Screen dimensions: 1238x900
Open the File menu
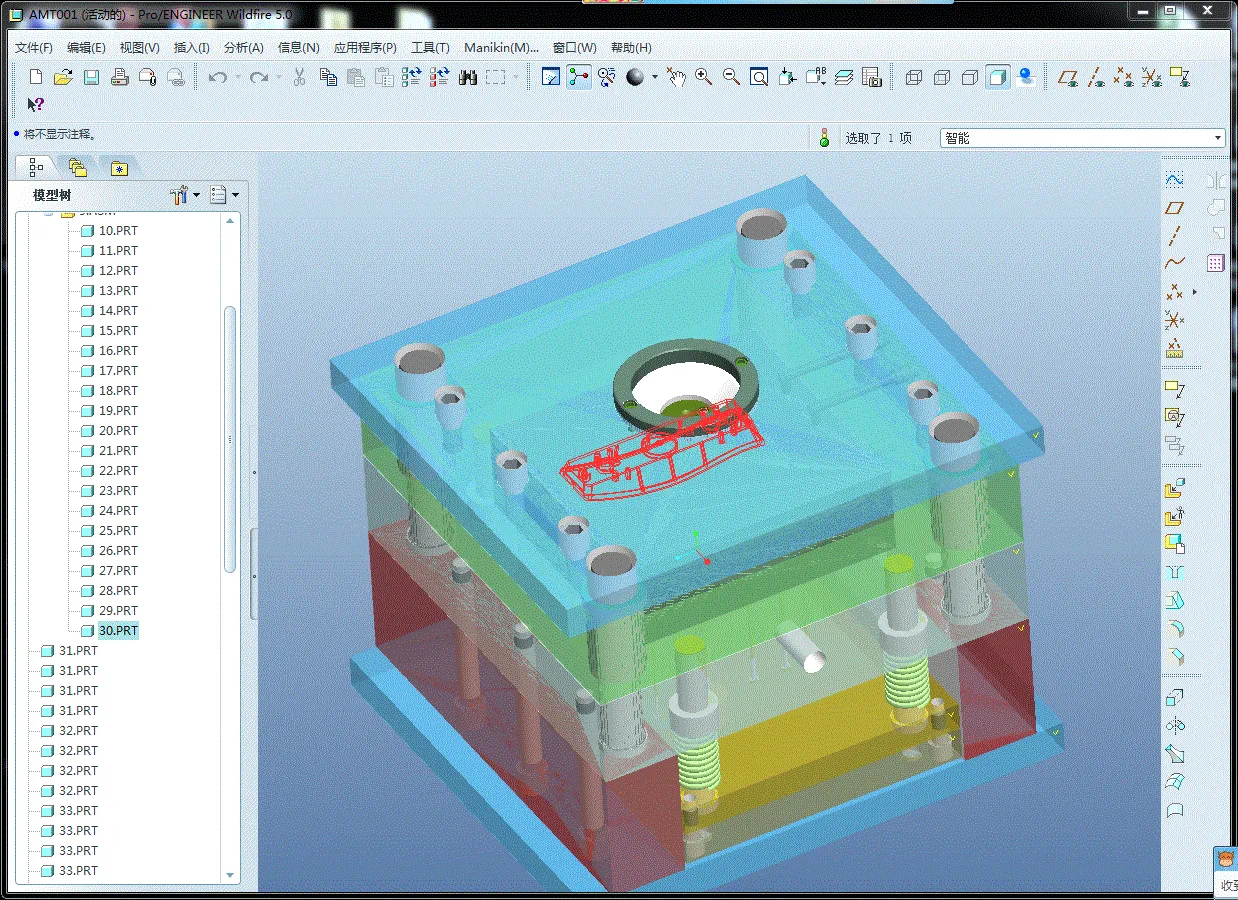[34, 47]
